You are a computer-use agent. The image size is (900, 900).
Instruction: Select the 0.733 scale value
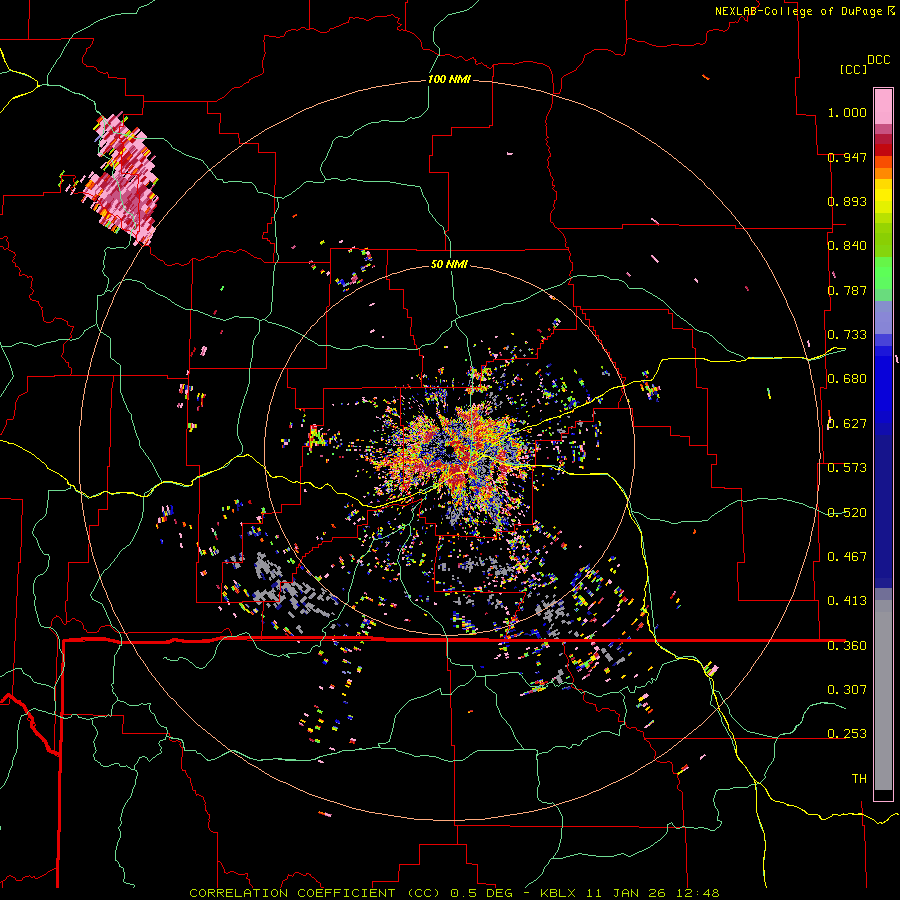pyautogui.click(x=847, y=335)
